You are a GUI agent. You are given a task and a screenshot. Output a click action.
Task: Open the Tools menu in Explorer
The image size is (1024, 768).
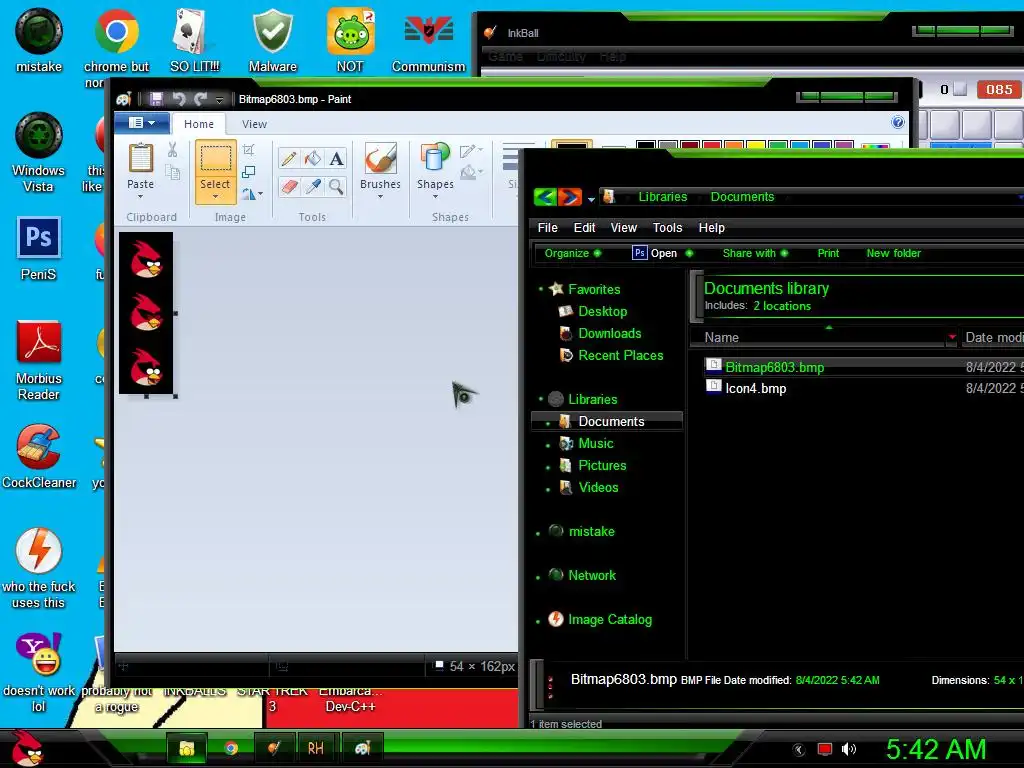(x=667, y=227)
